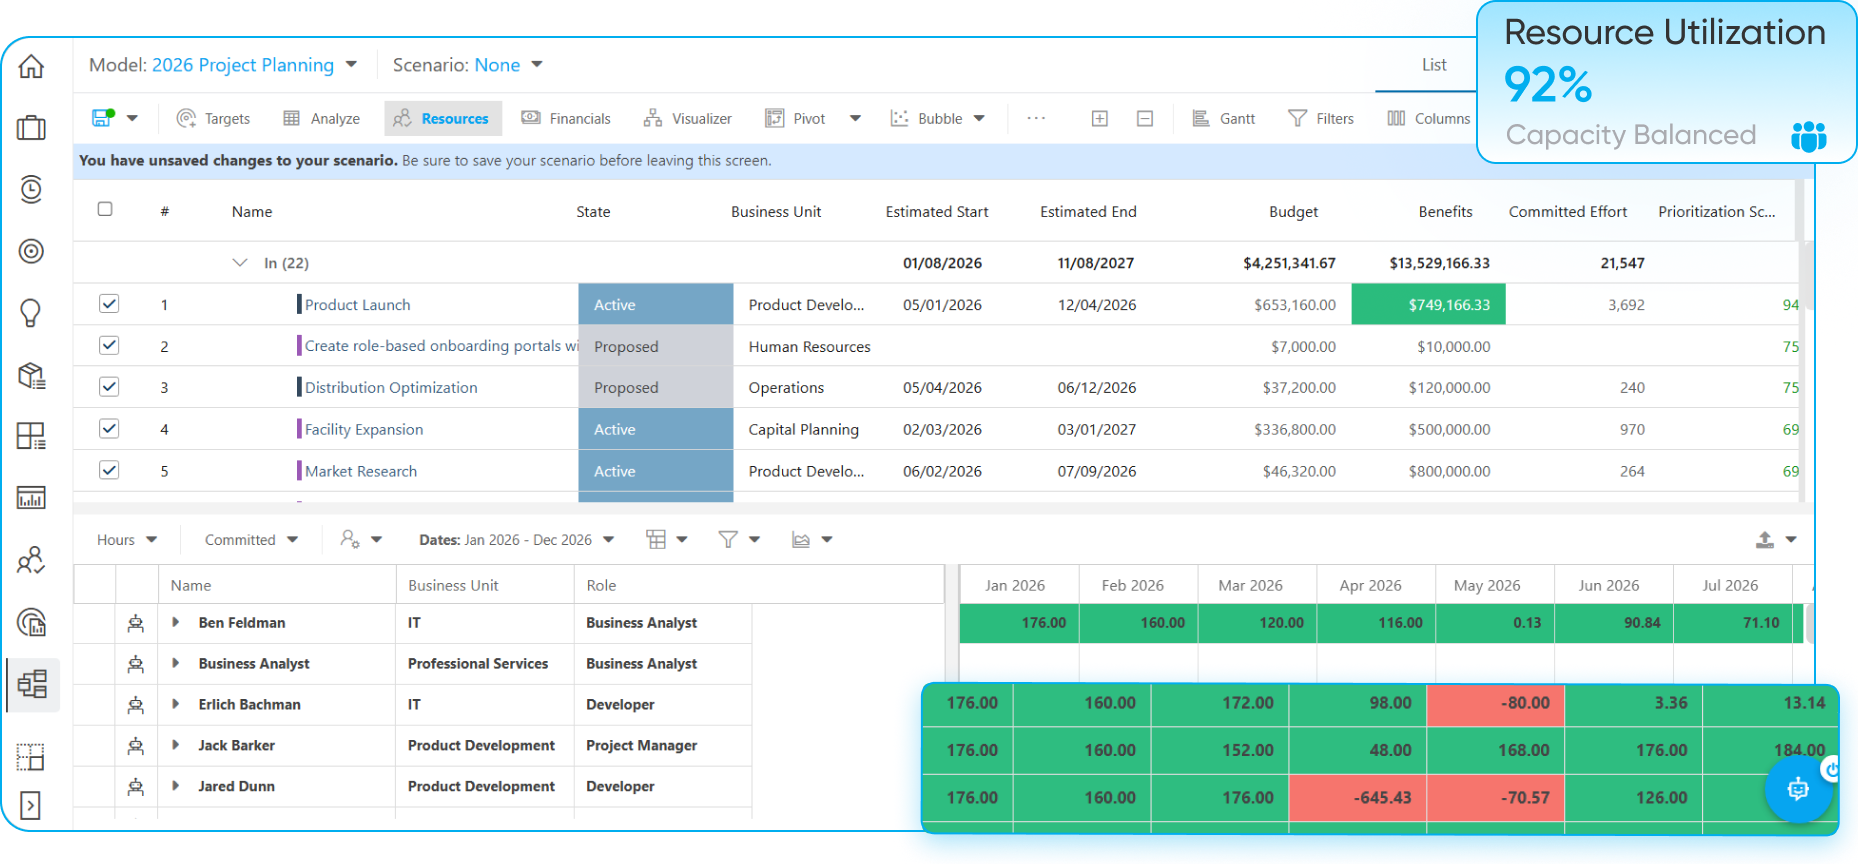Viewport: 1858px width, 864px height.
Task: Click the green Benefits cell $749,166.33
Action: pyautogui.click(x=1428, y=304)
